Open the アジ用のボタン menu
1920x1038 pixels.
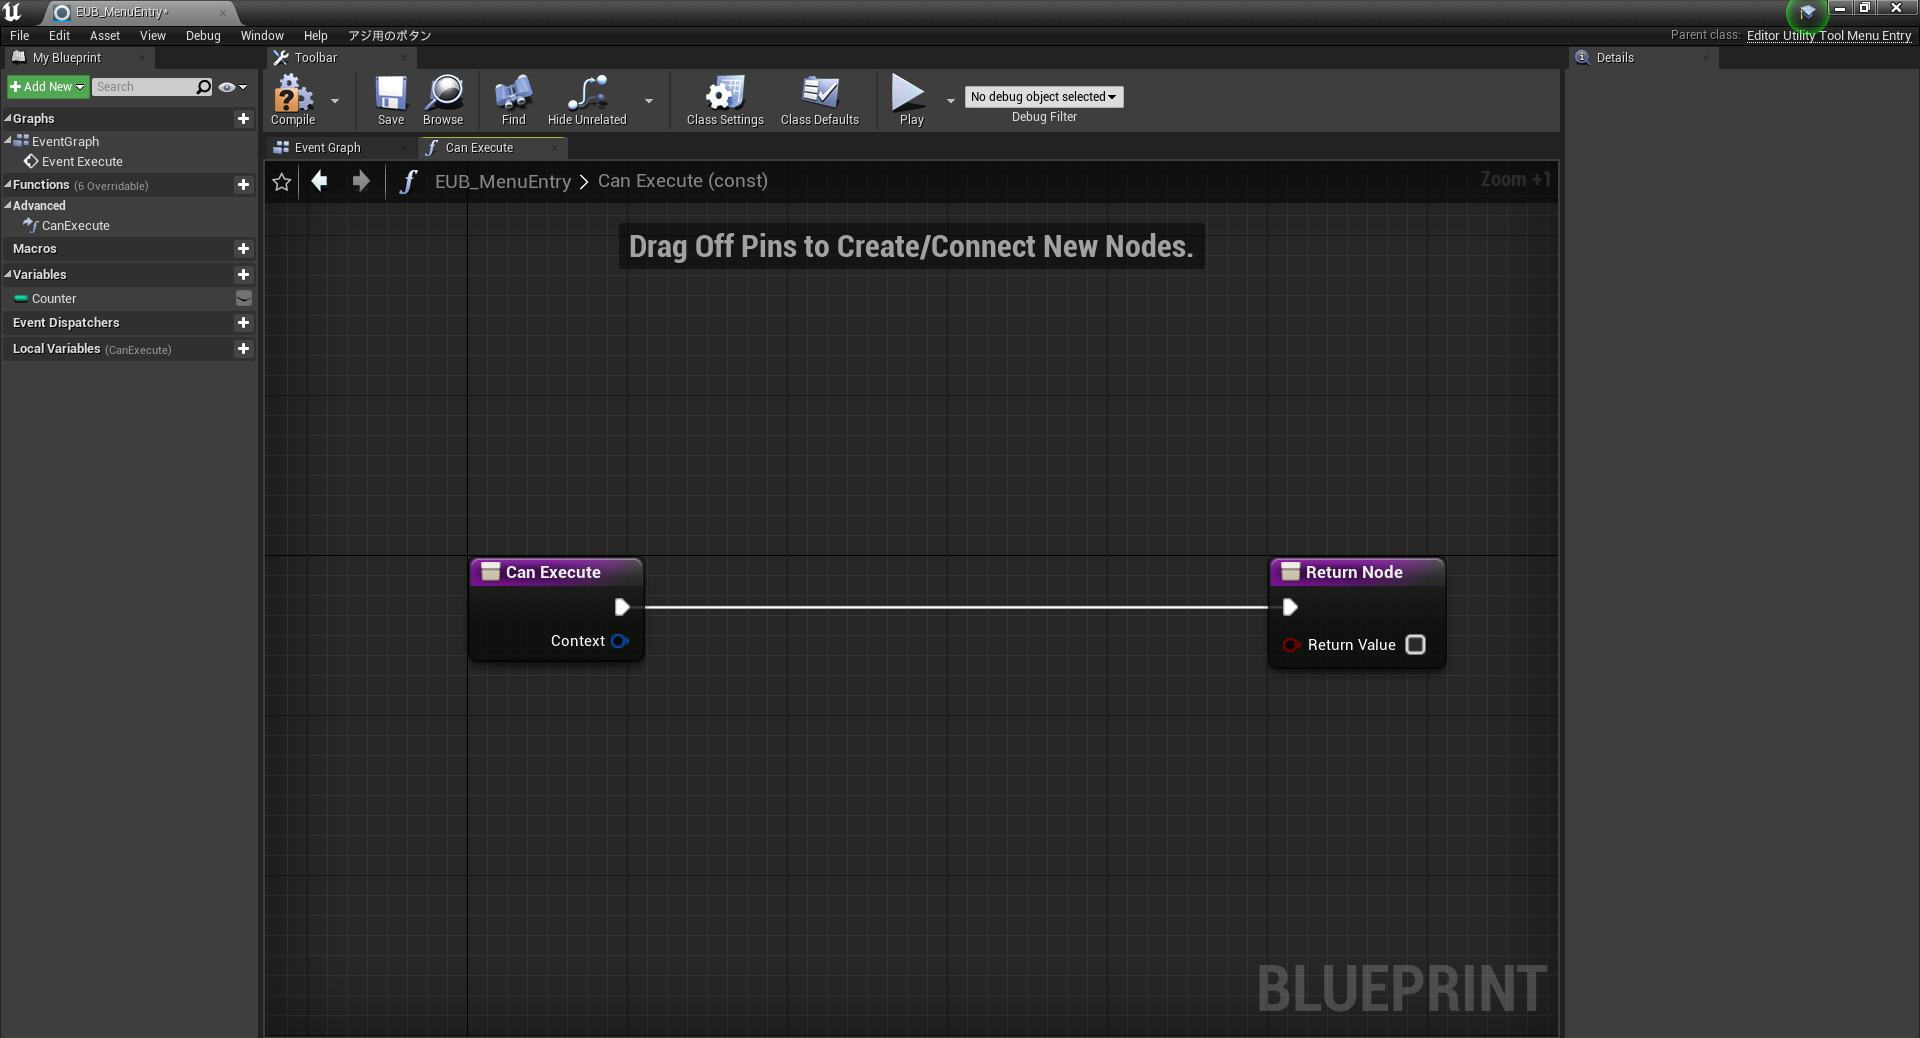coord(389,36)
